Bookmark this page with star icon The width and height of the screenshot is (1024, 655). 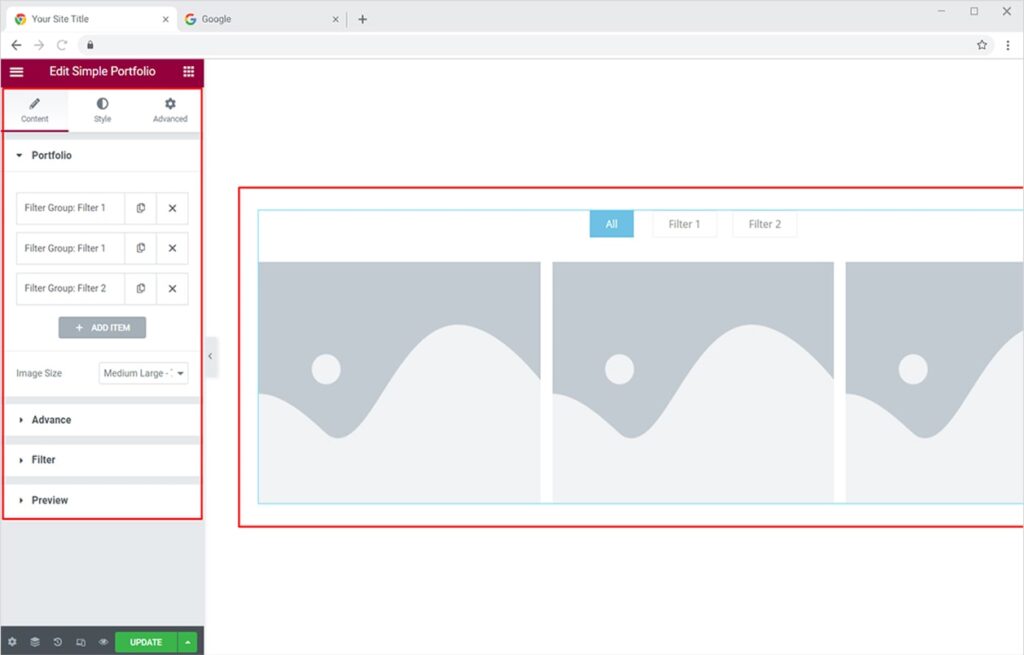tap(982, 45)
